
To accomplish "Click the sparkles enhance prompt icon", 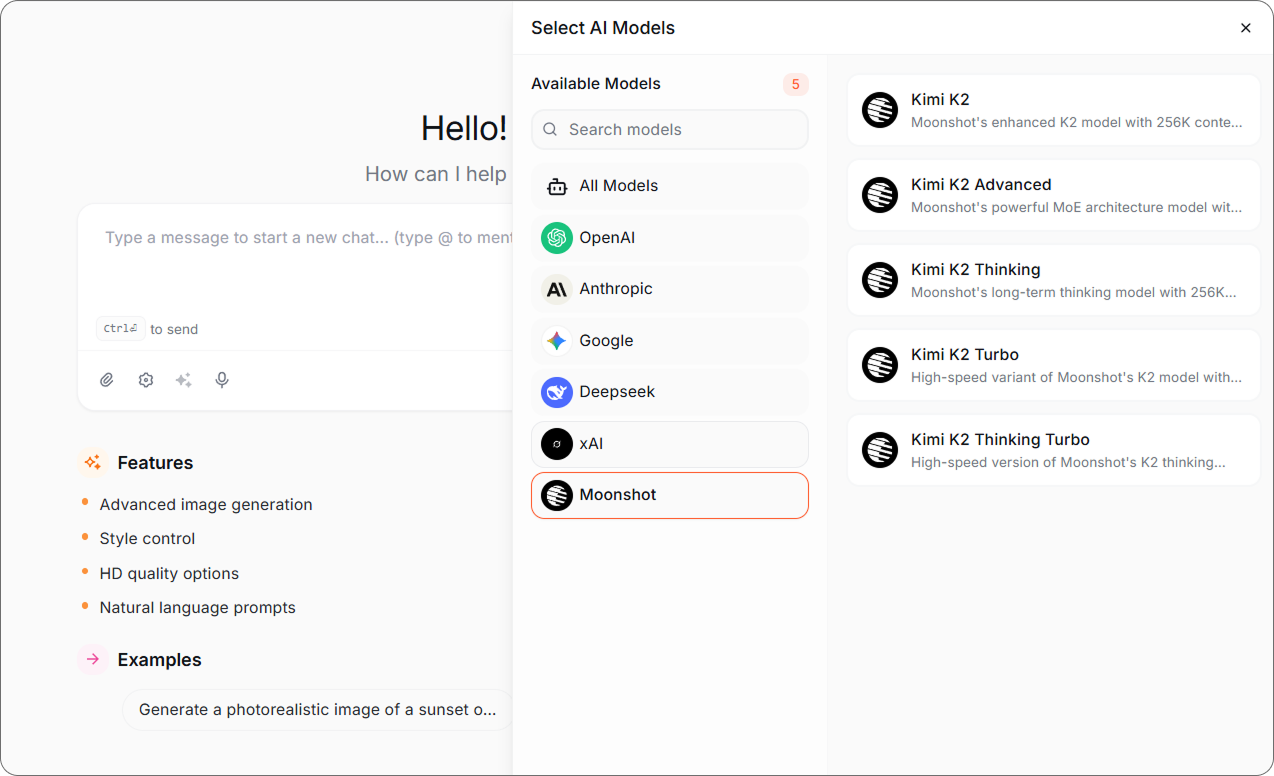I will click(184, 380).
